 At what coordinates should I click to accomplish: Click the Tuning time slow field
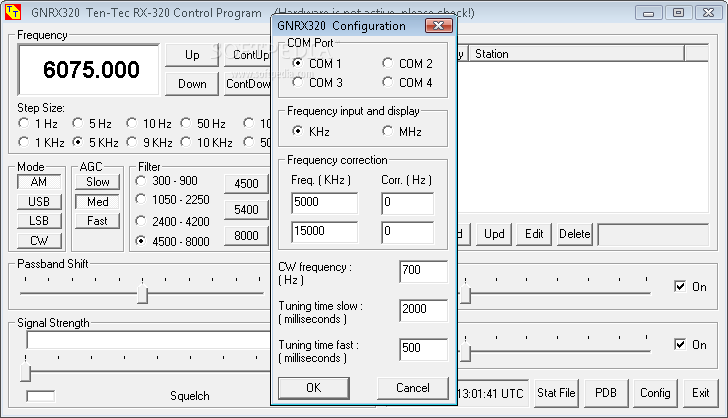(x=423, y=310)
